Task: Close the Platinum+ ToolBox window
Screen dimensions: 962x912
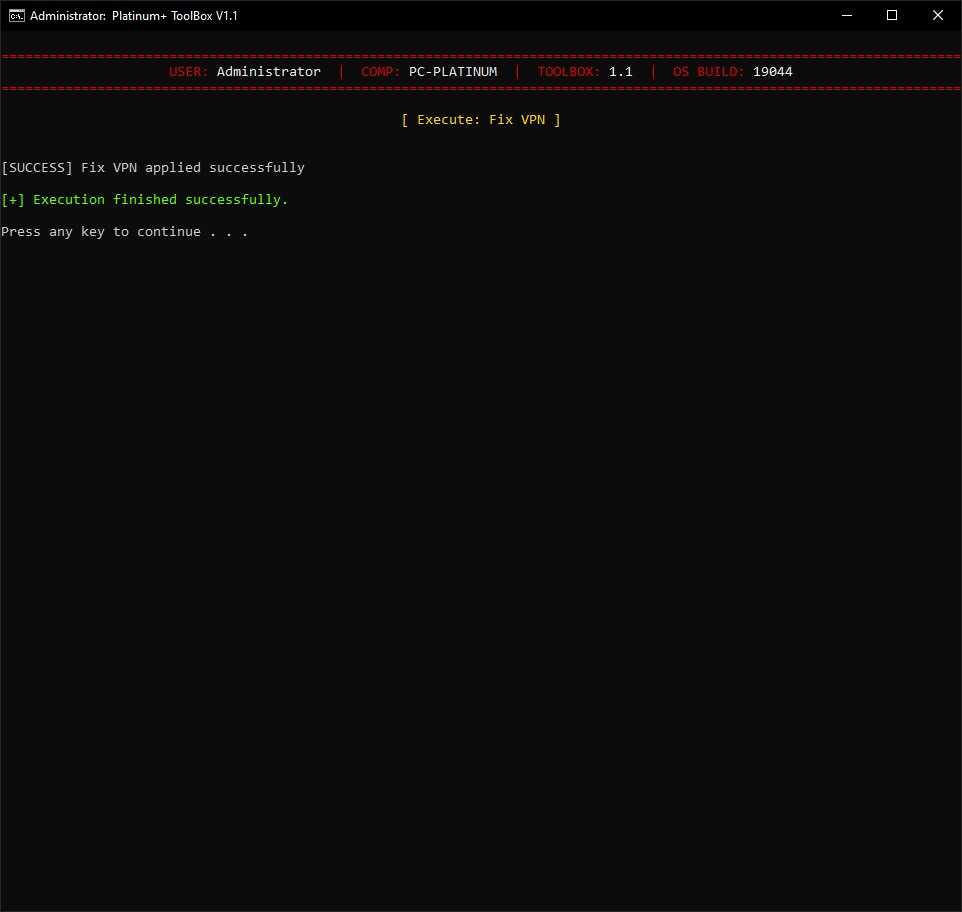Action: [937, 15]
